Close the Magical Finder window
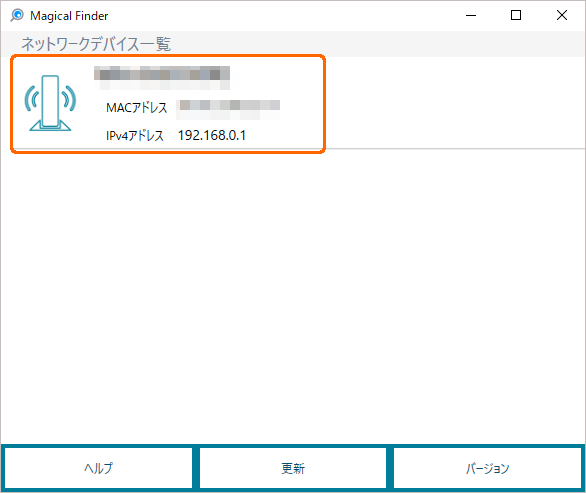This screenshot has width=586, height=493. click(x=562, y=15)
